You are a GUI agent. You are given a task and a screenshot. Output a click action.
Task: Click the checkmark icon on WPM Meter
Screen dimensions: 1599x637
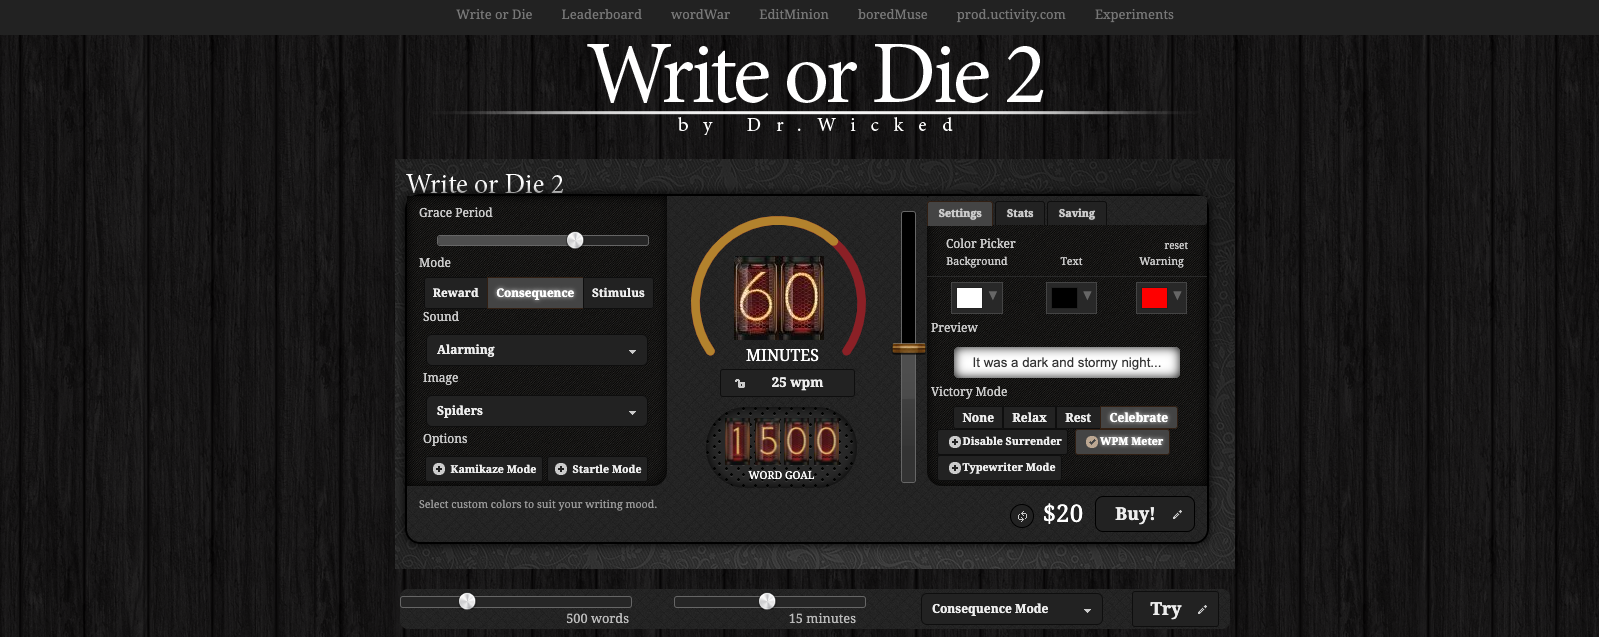point(1092,442)
